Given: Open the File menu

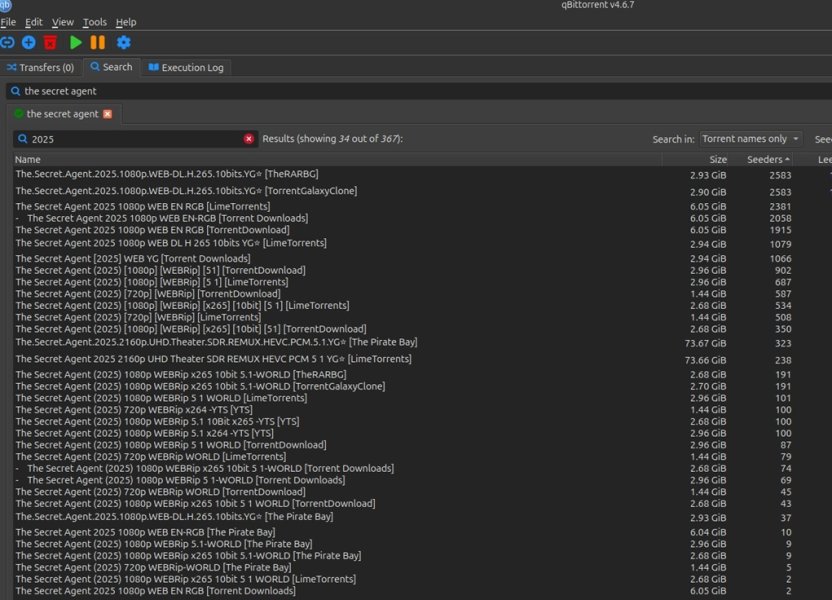Looking at the screenshot, I should (9, 22).
